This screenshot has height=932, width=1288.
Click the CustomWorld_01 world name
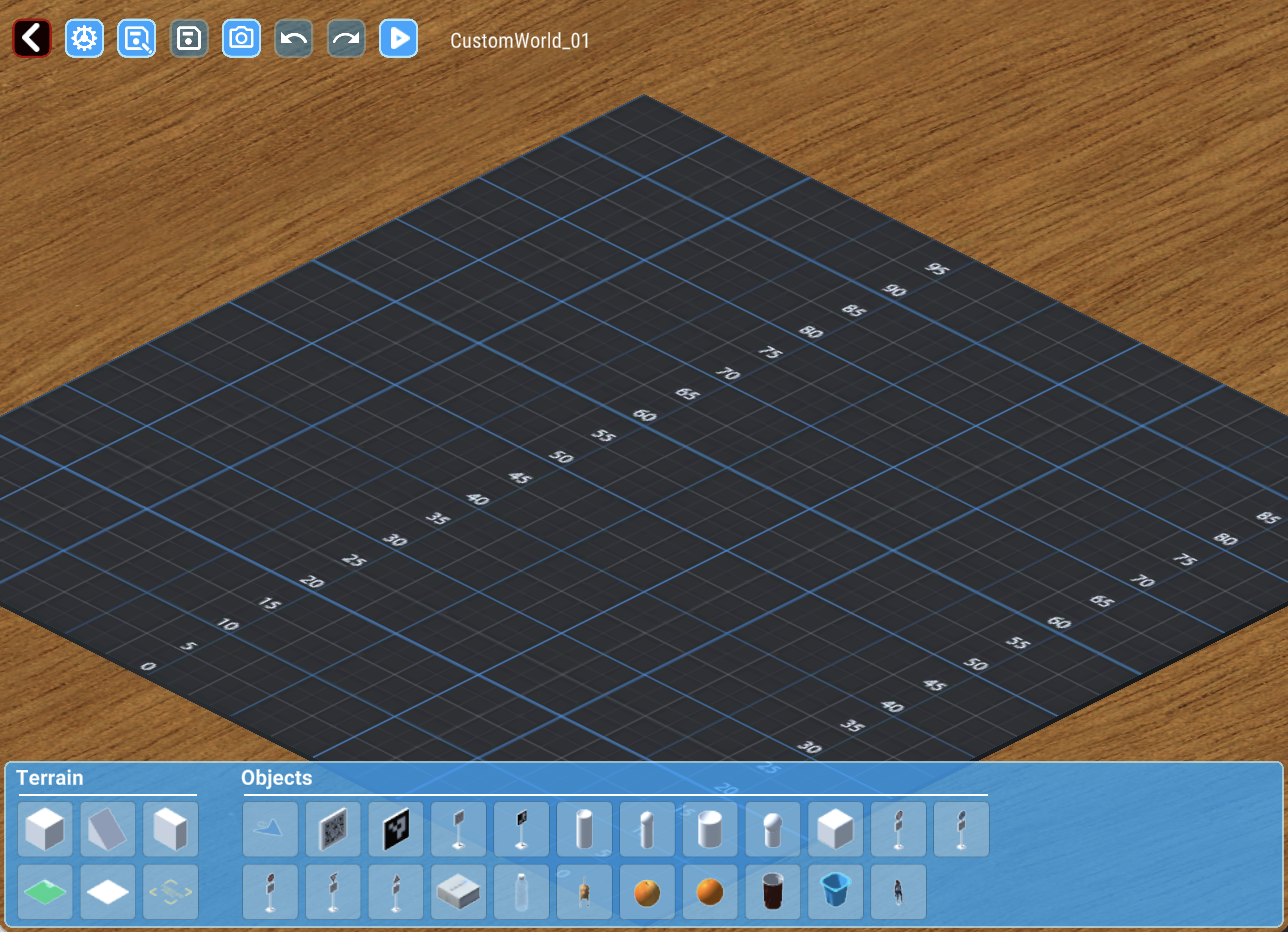click(520, 41)
